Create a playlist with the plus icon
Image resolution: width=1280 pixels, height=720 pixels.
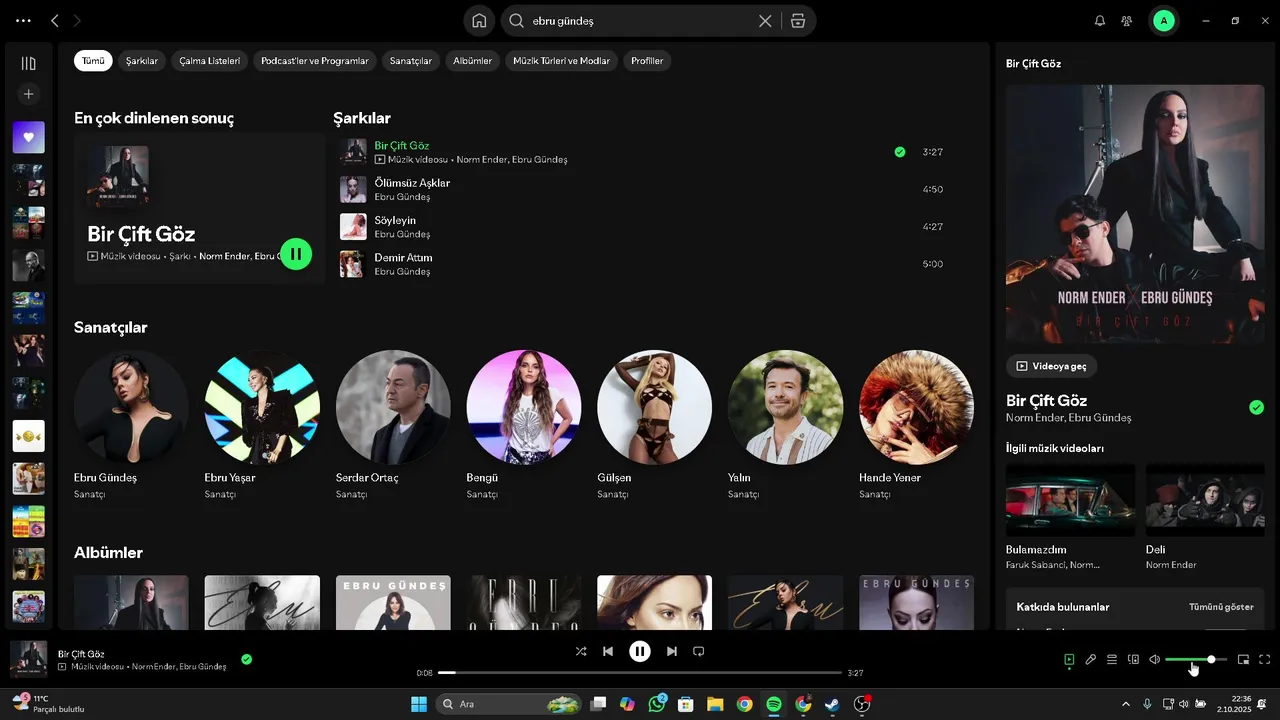click(28, 94)
